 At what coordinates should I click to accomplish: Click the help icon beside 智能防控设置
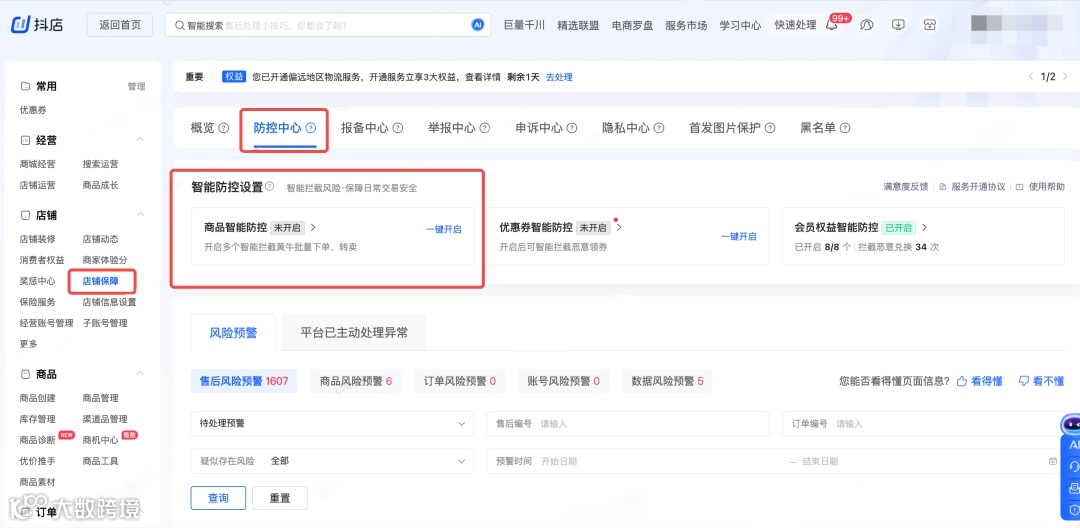[269, 187]
